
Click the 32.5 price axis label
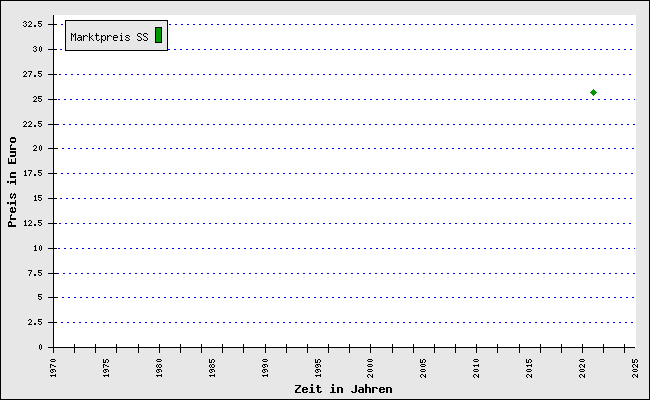(32, 24)
